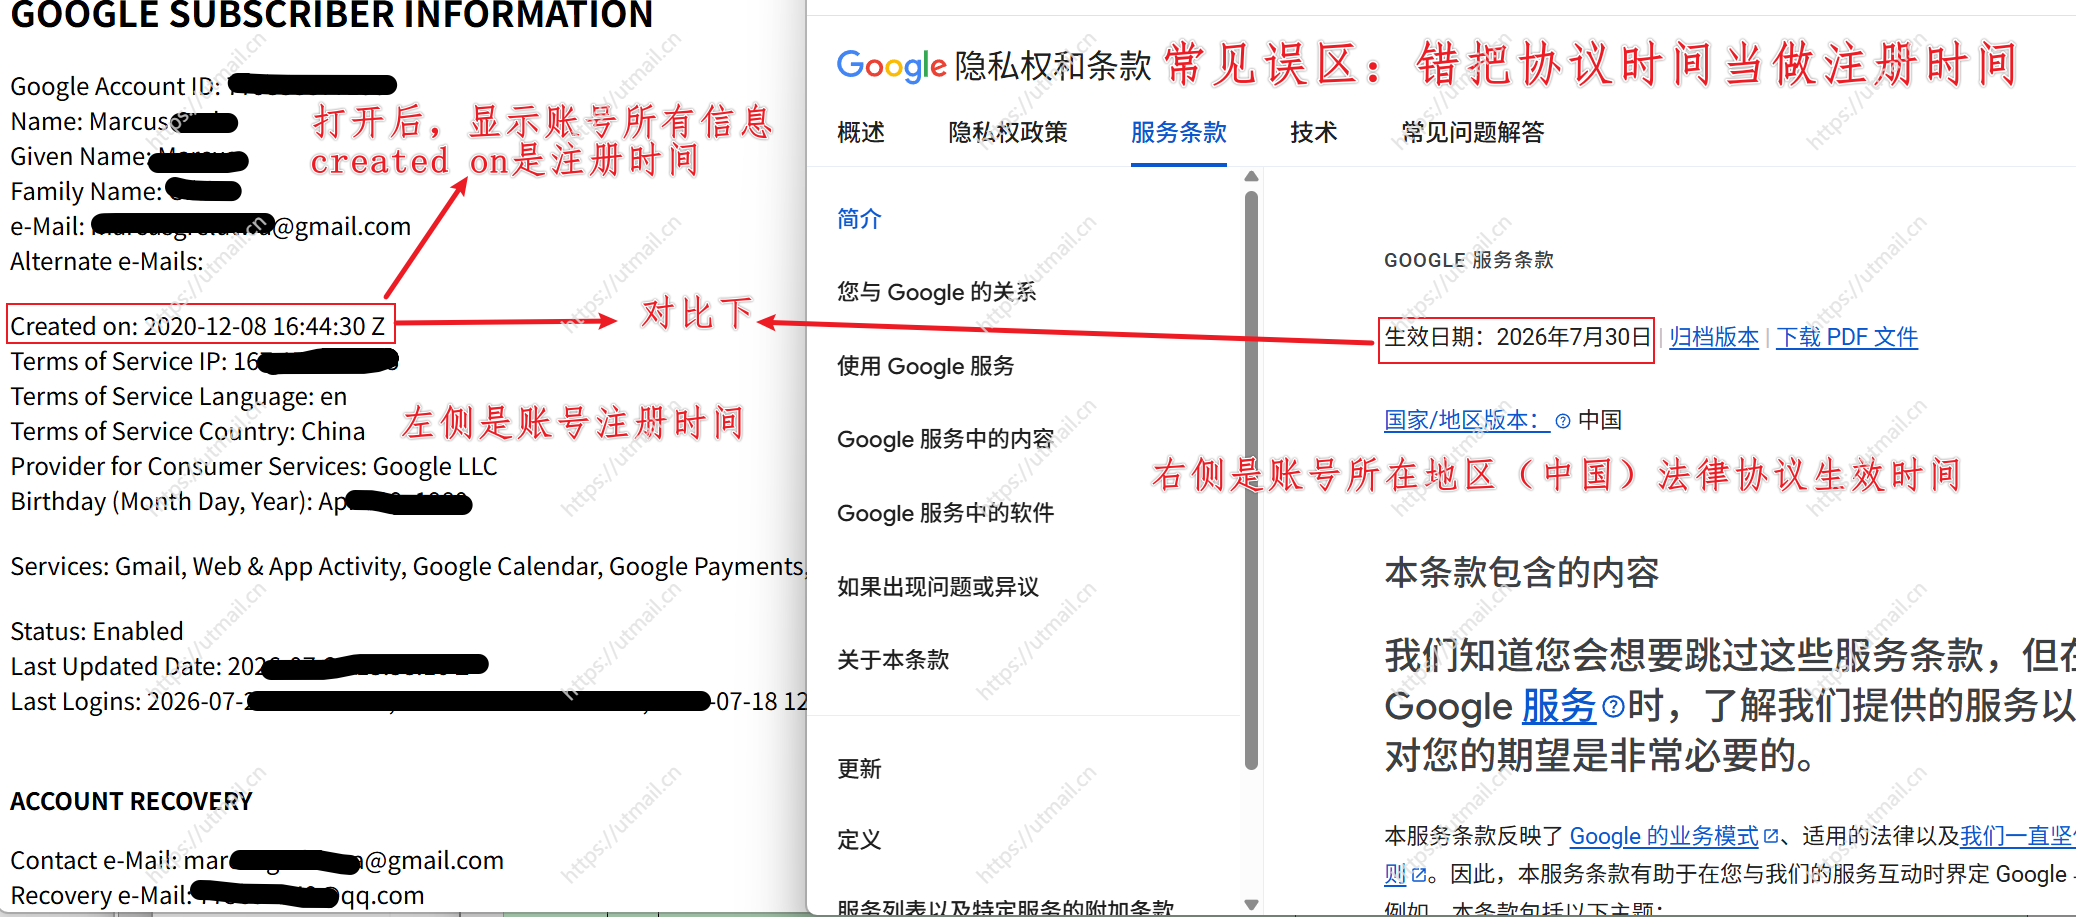Open the 常见问题解答 tab
Viewport: 2076px width, 917px height.
(x=1473, y=132)
